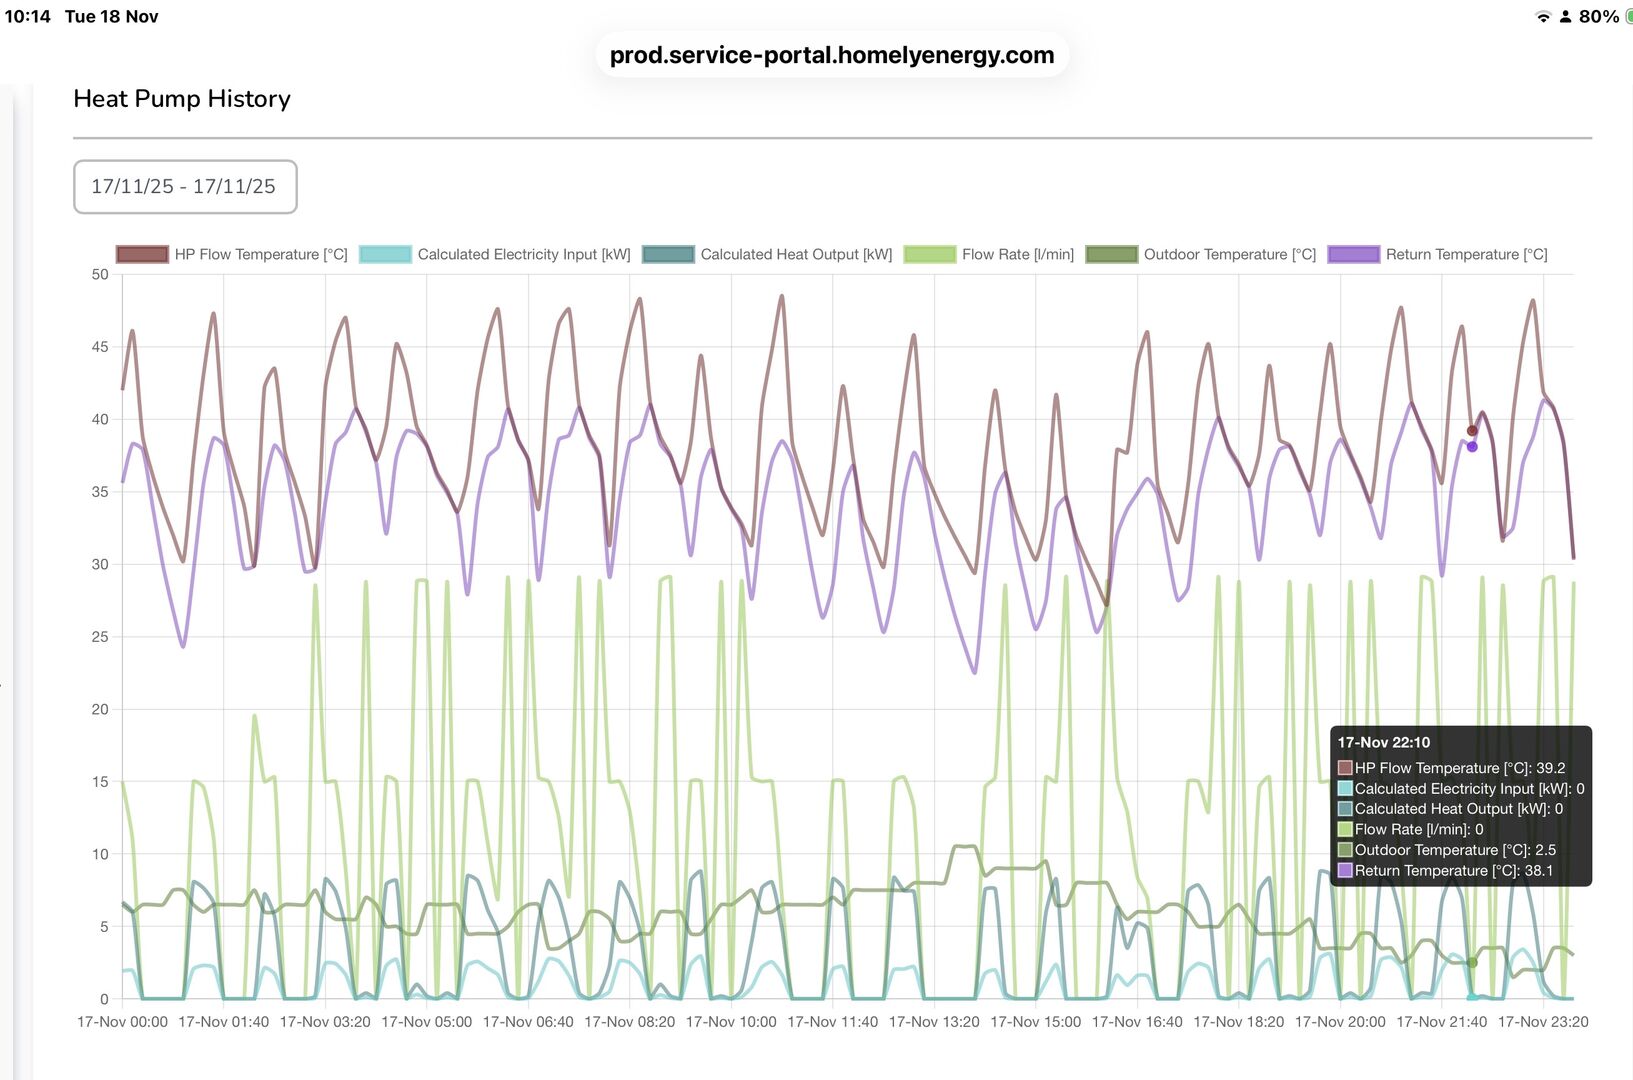Click the Heat Pump History heading
The image size is (1633, 1080).
pos(182,99)
